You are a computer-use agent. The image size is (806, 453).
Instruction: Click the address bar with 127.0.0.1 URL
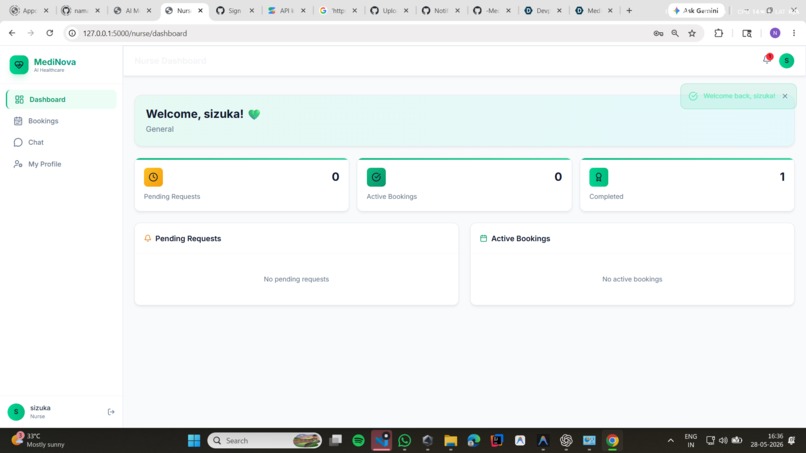[360, 33]
